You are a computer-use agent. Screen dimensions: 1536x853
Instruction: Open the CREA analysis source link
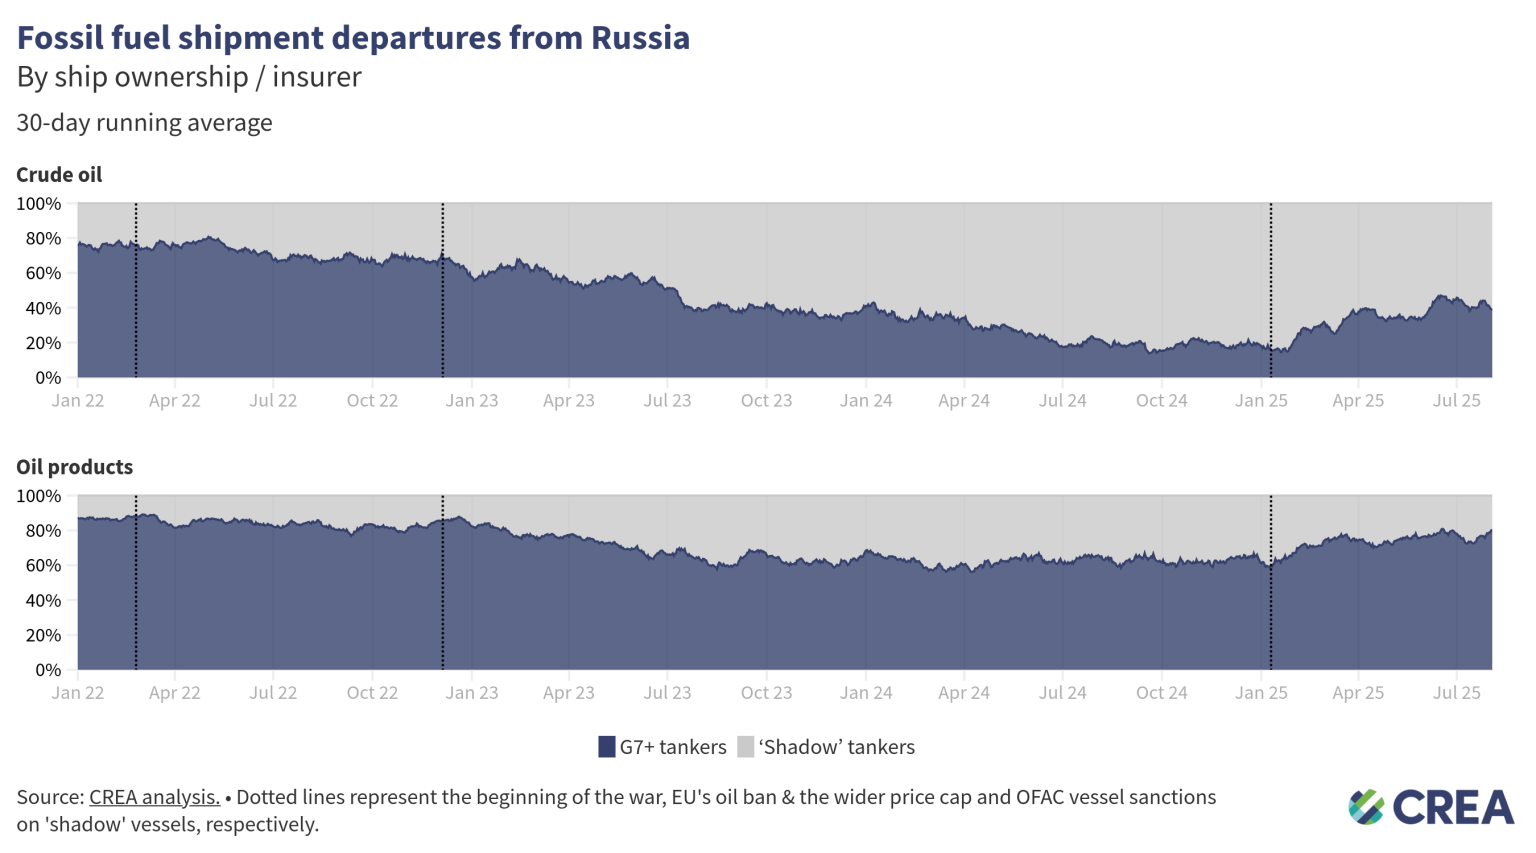[154, 797]
